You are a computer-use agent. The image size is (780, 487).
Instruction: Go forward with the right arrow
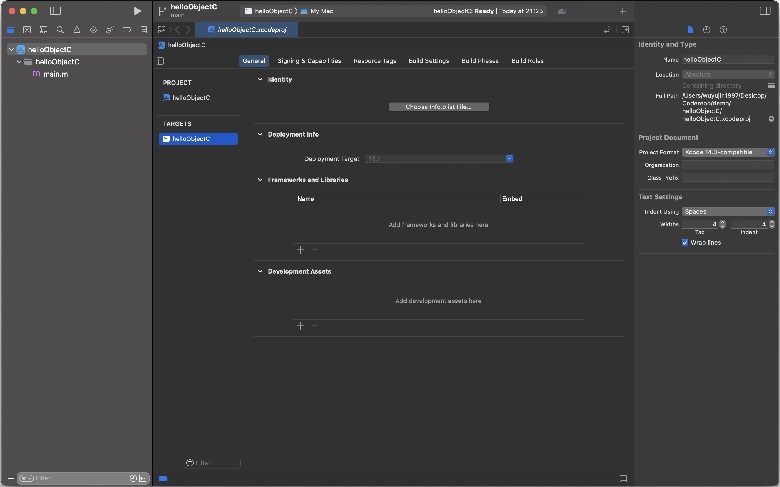[188, 30]
